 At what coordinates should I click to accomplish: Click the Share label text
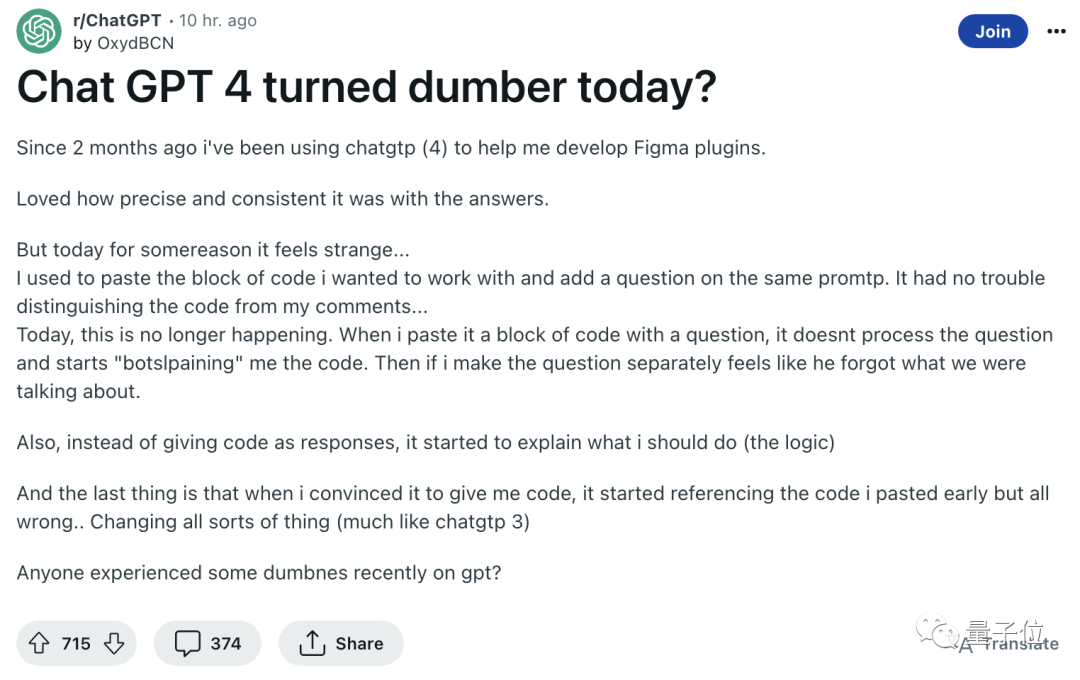pyautogui.click(x=359, y=643)
